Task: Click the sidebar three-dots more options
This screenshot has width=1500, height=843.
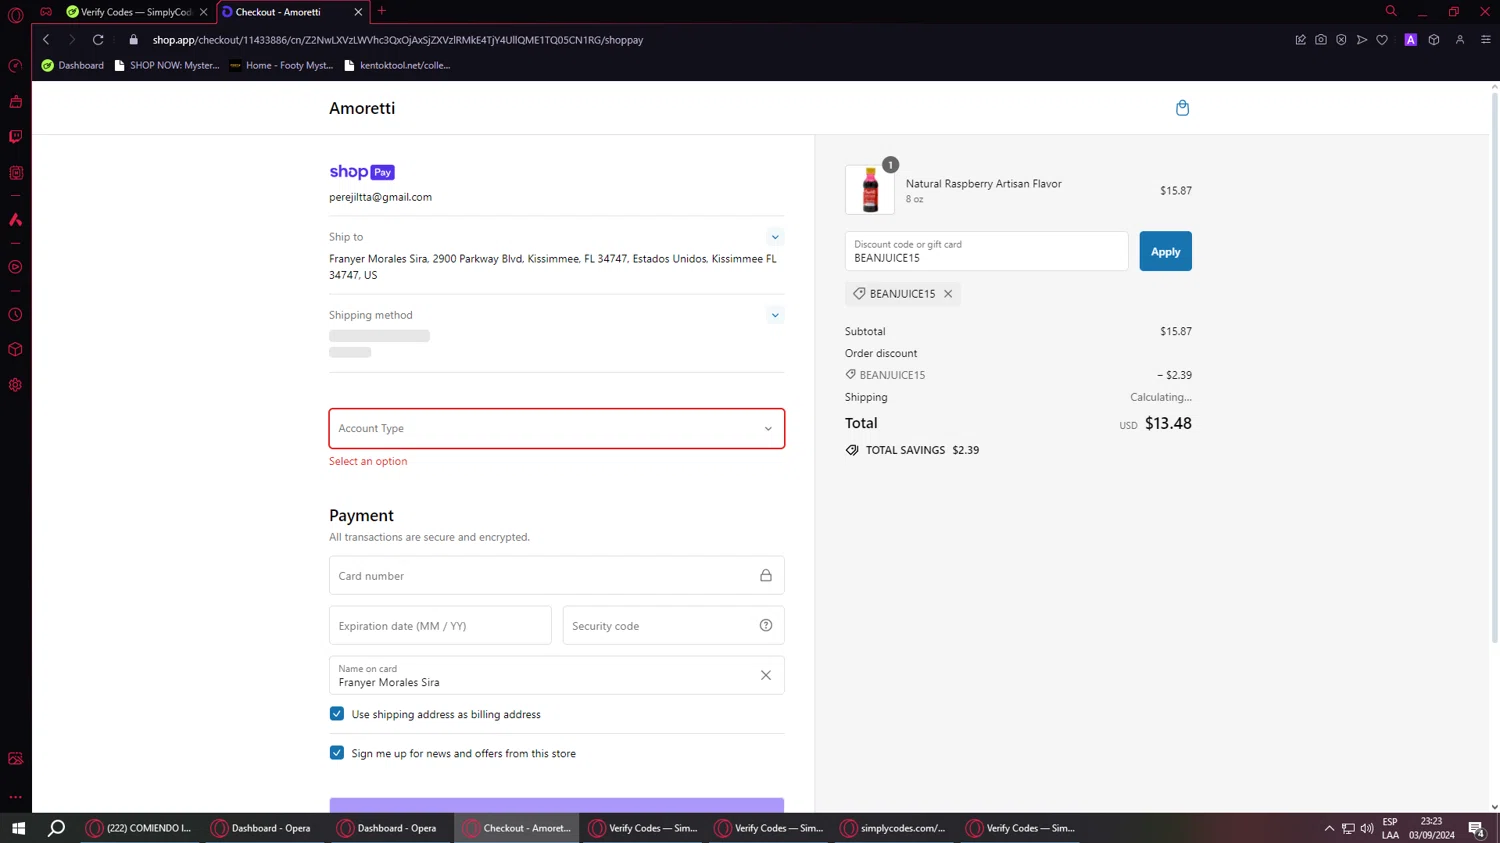Action: [15, 797]
